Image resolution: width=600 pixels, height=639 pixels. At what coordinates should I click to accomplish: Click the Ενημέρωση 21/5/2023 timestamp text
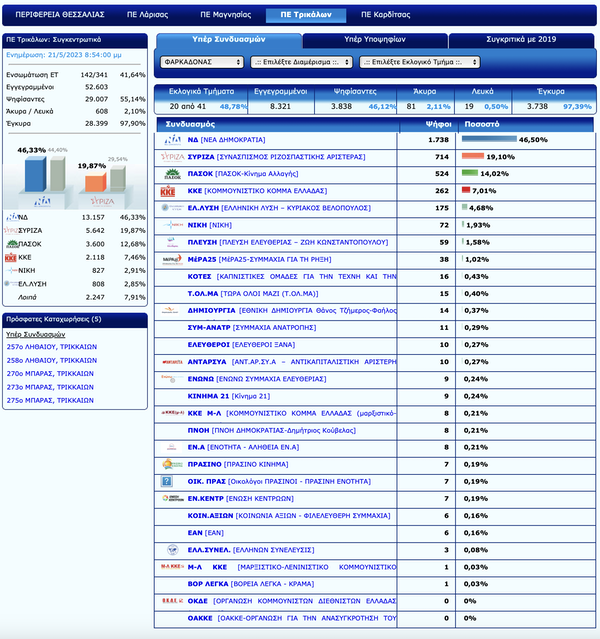[x=64, y=55]
